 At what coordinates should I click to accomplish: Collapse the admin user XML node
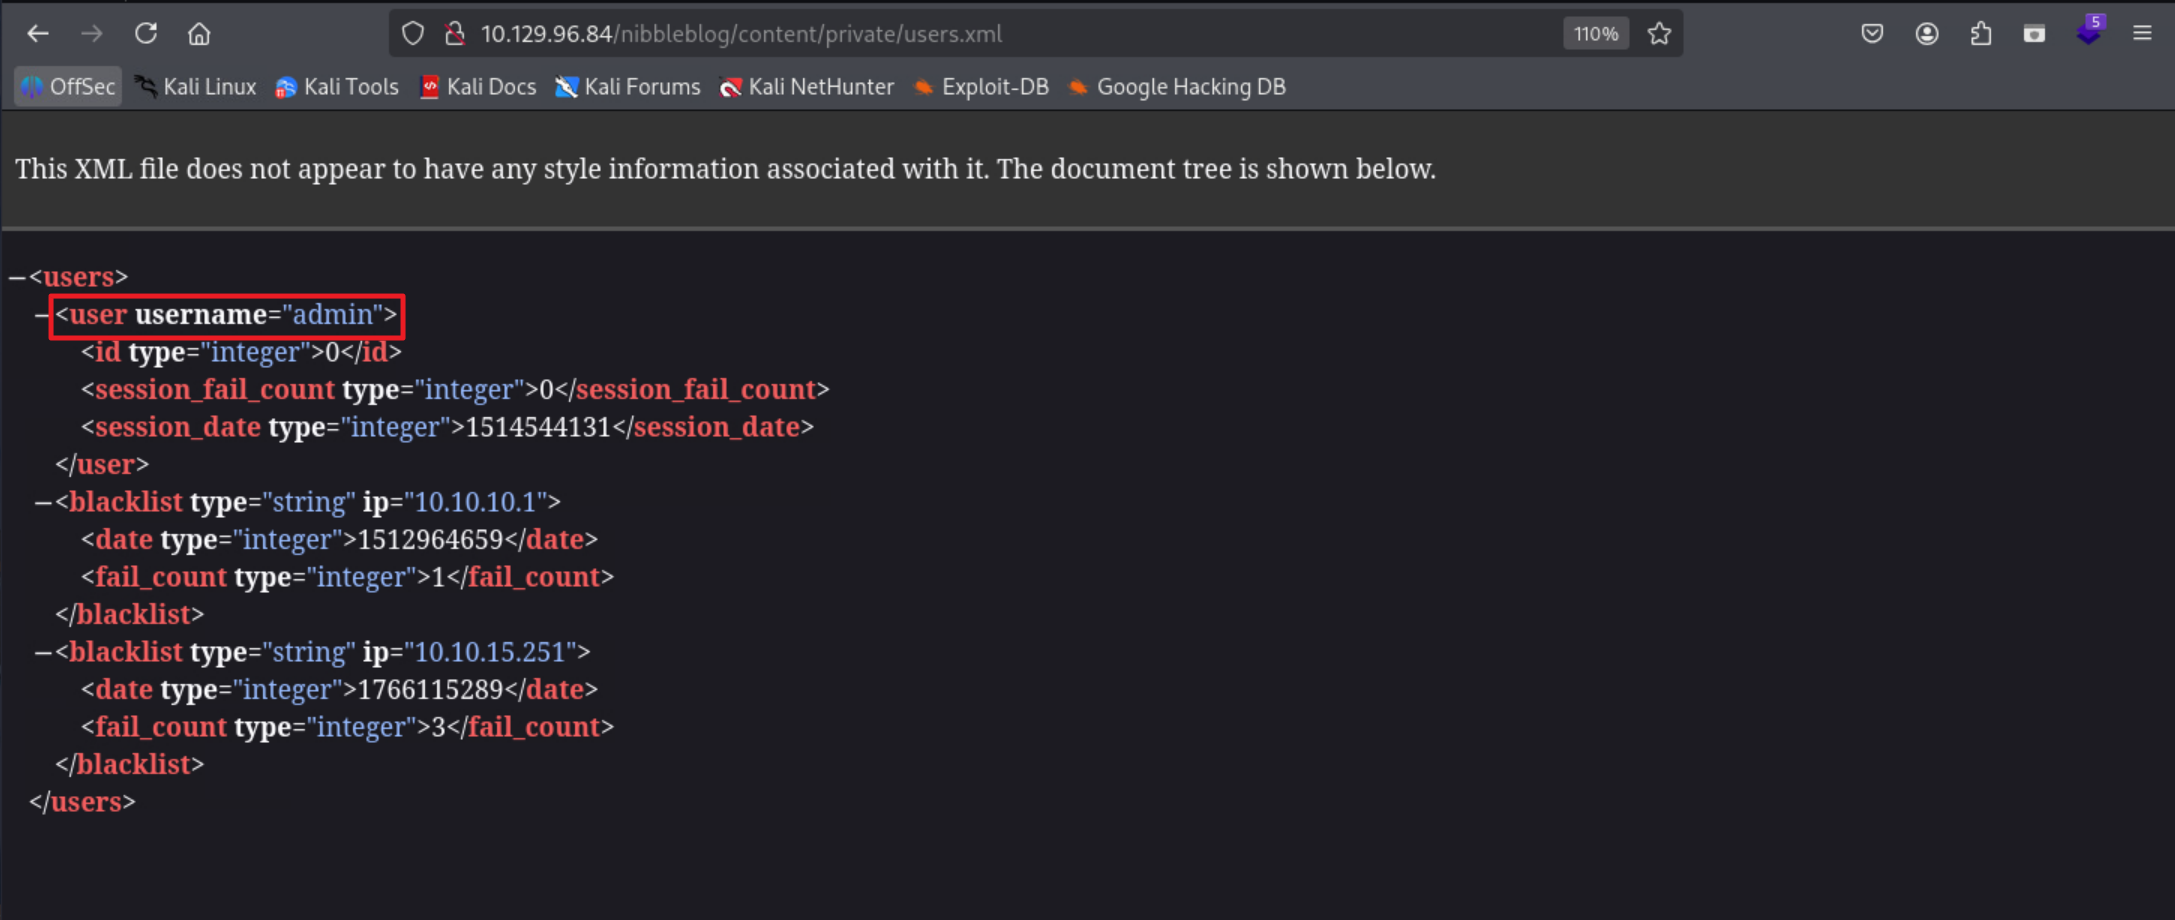[x=42, y=315]
